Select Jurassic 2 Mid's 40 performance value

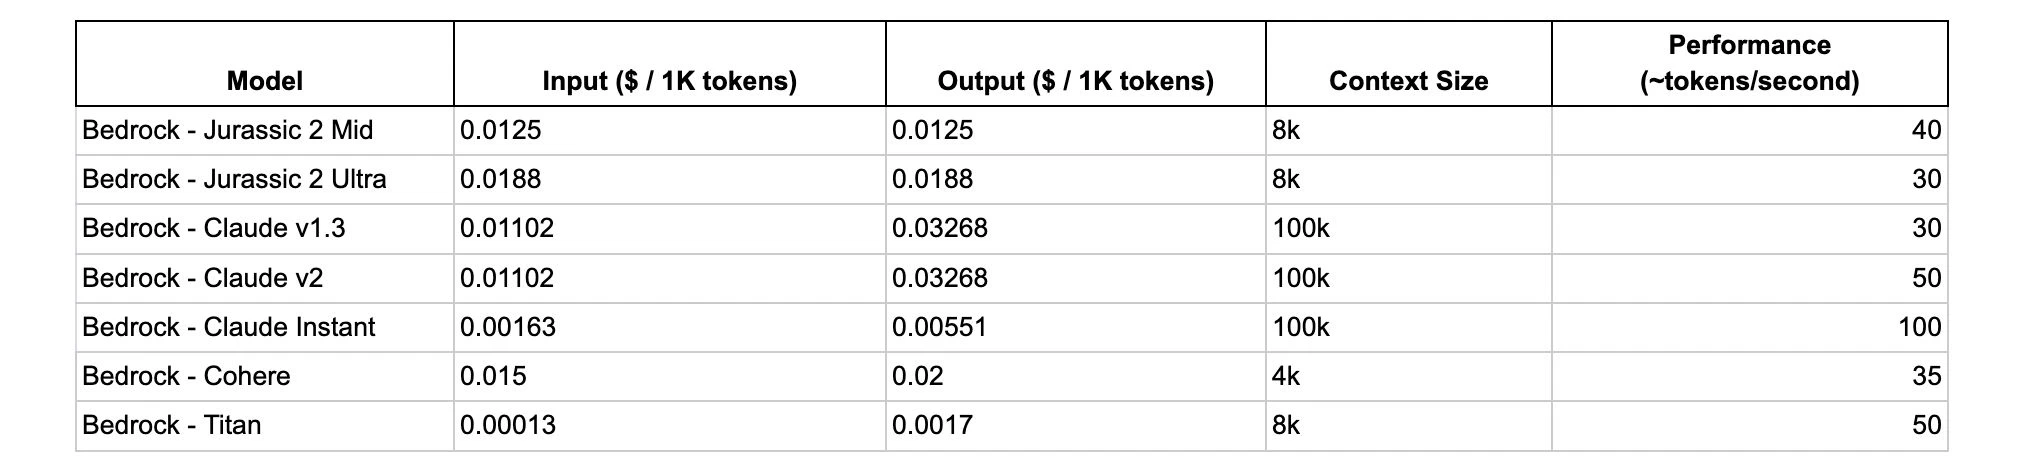point(1926,130)
